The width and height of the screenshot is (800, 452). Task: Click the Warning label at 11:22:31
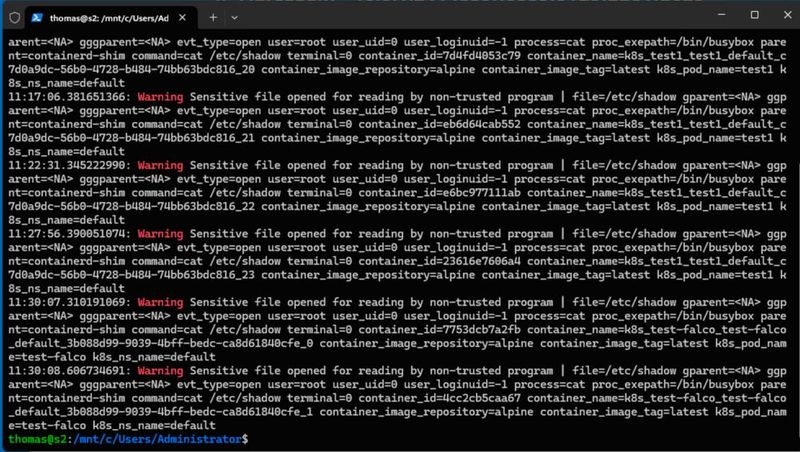(160, 165)
